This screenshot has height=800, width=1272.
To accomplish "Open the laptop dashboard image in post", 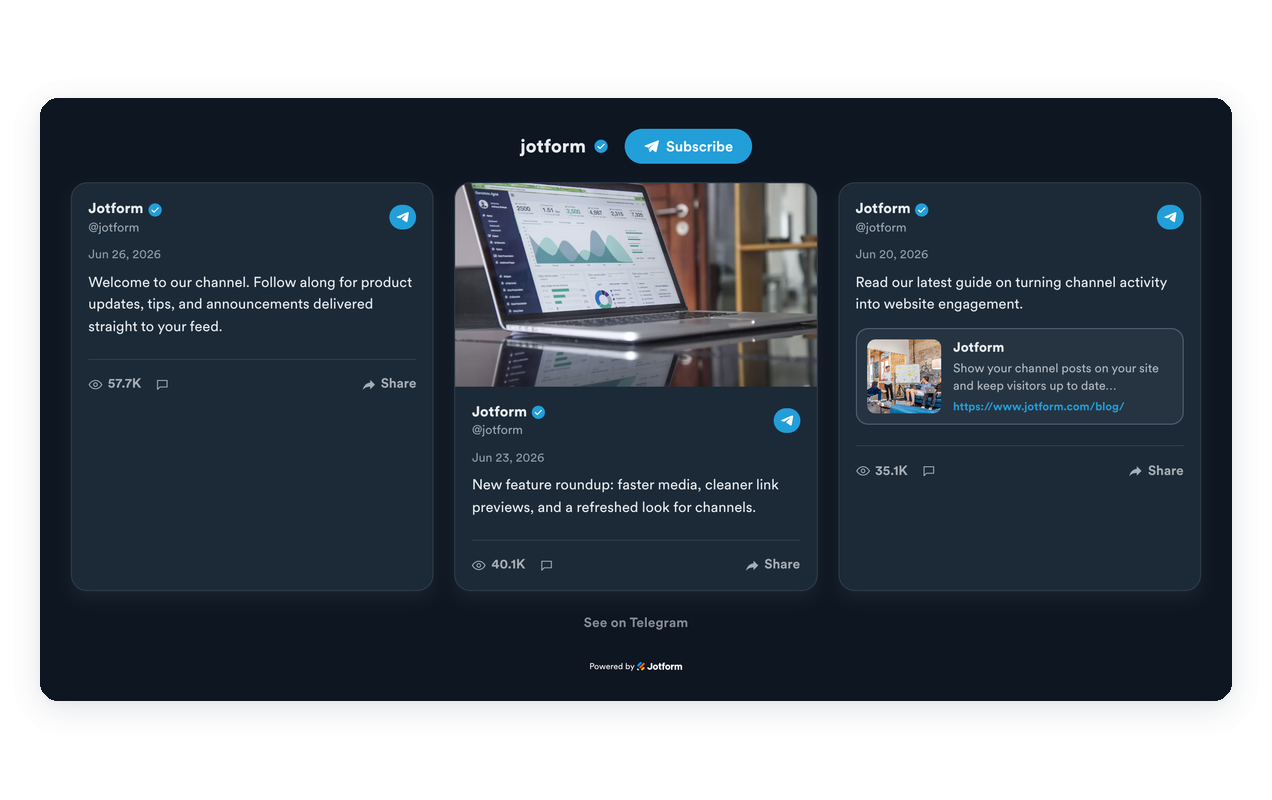I will [636, 285].
